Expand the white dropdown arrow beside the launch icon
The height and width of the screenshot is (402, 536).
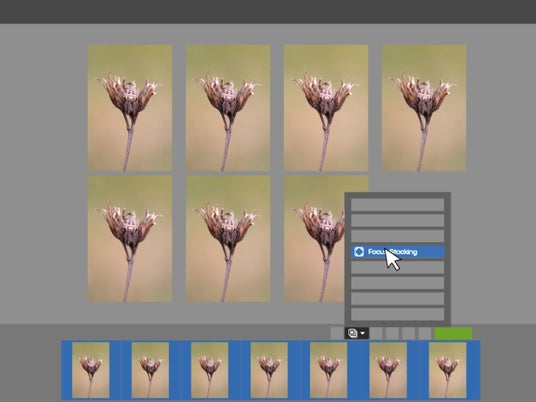tap(363, 333)
